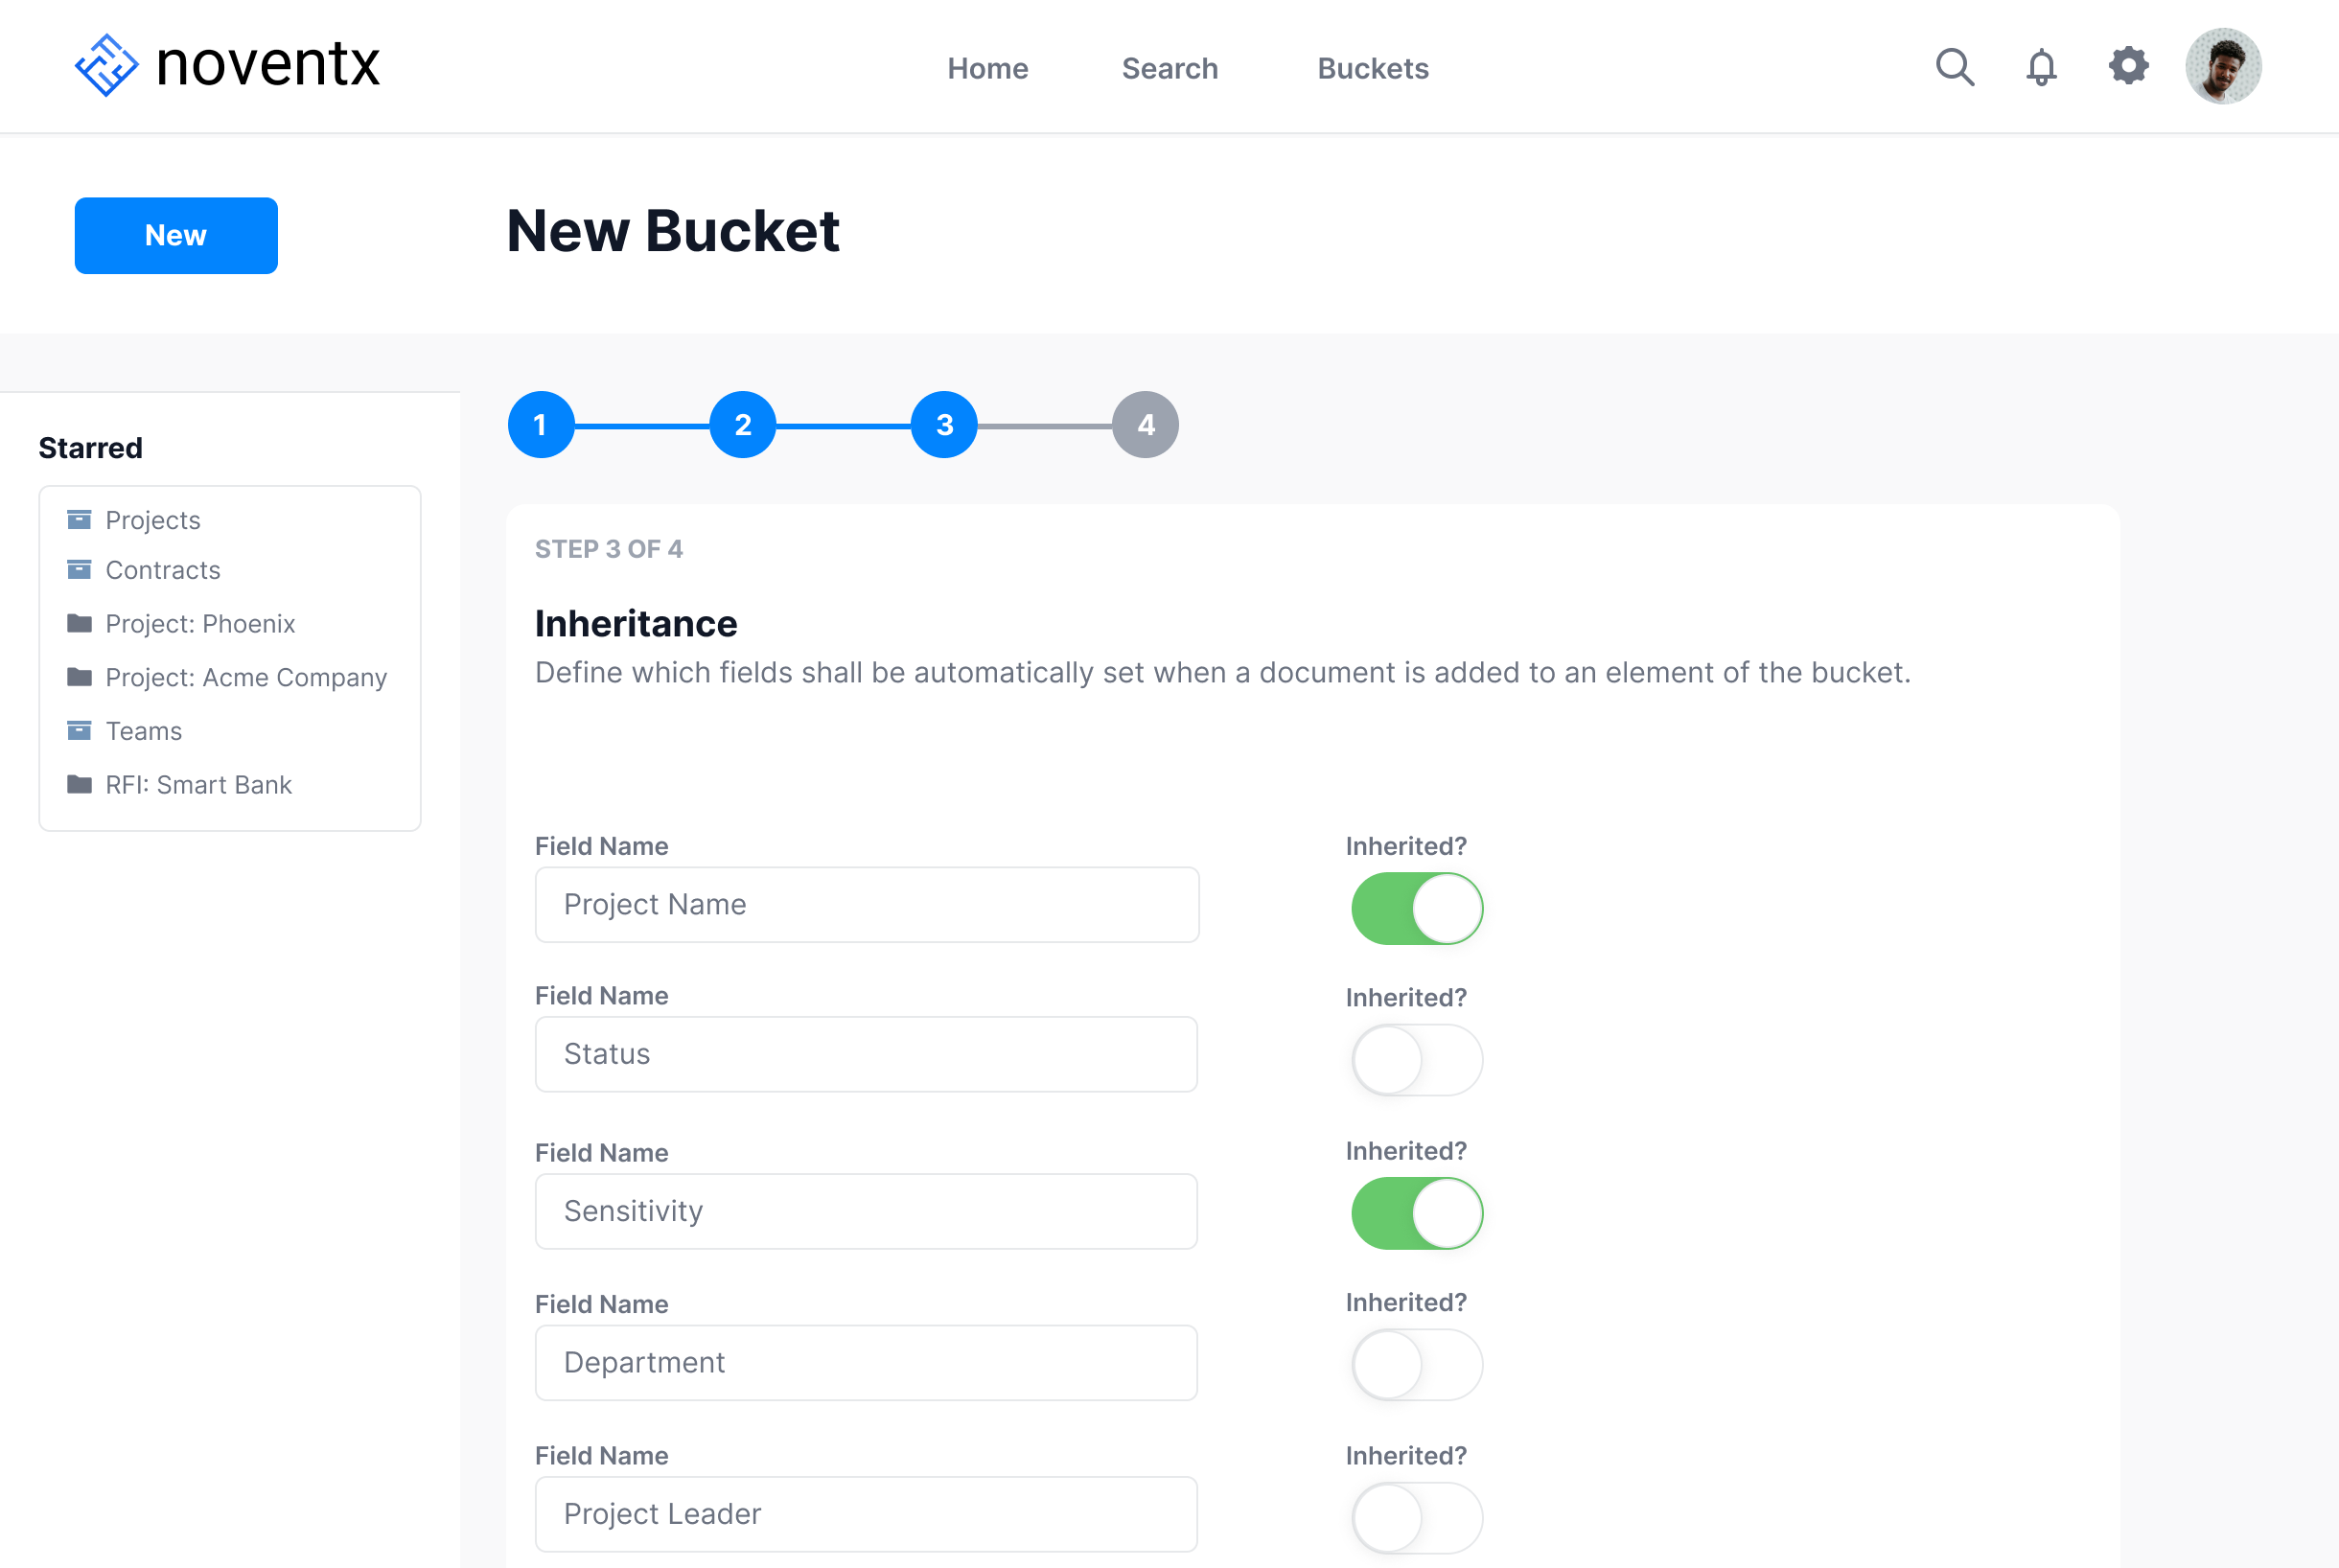Screen dimensions: 2339x1568
Task: Click the noventx brand name
Action: (268, 65)
